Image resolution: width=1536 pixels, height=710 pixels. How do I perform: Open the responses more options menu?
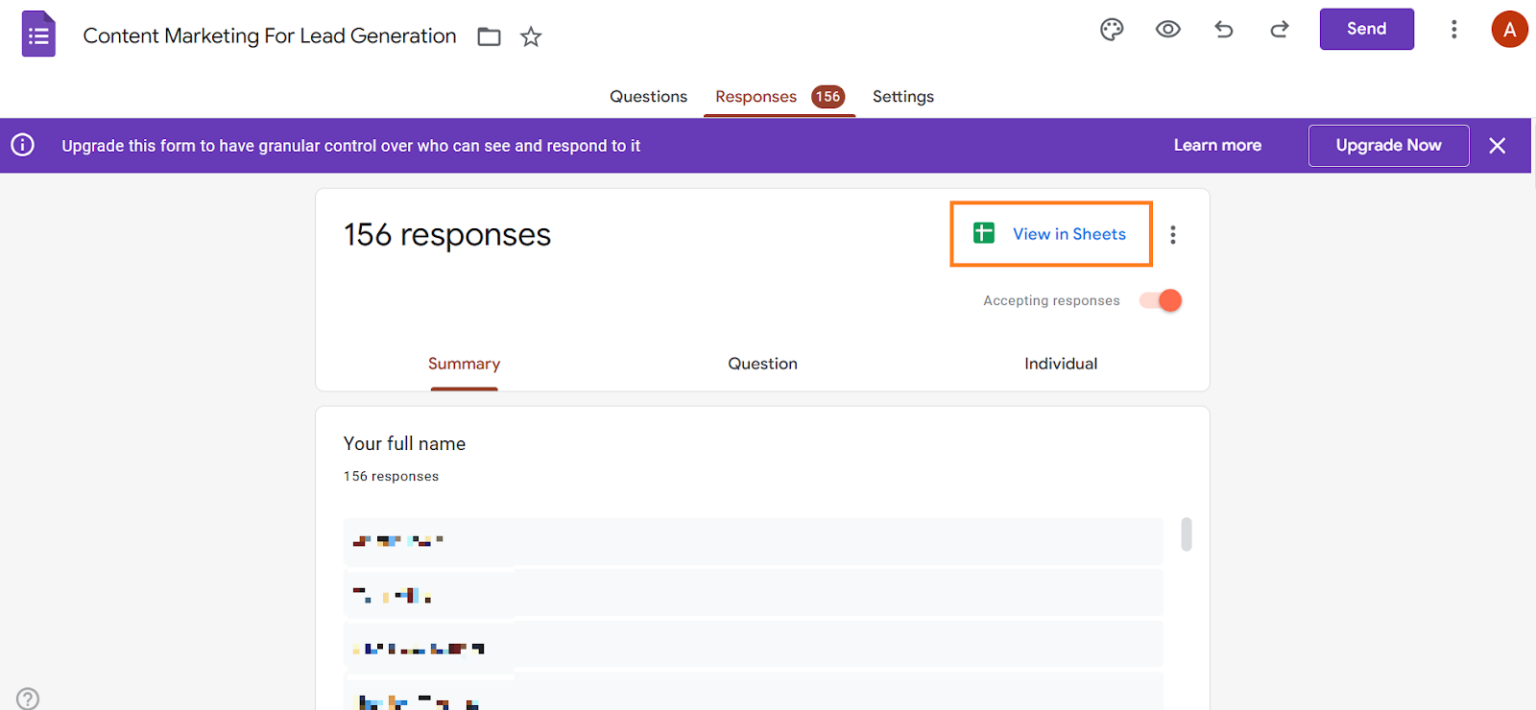tap(1173, 235)
